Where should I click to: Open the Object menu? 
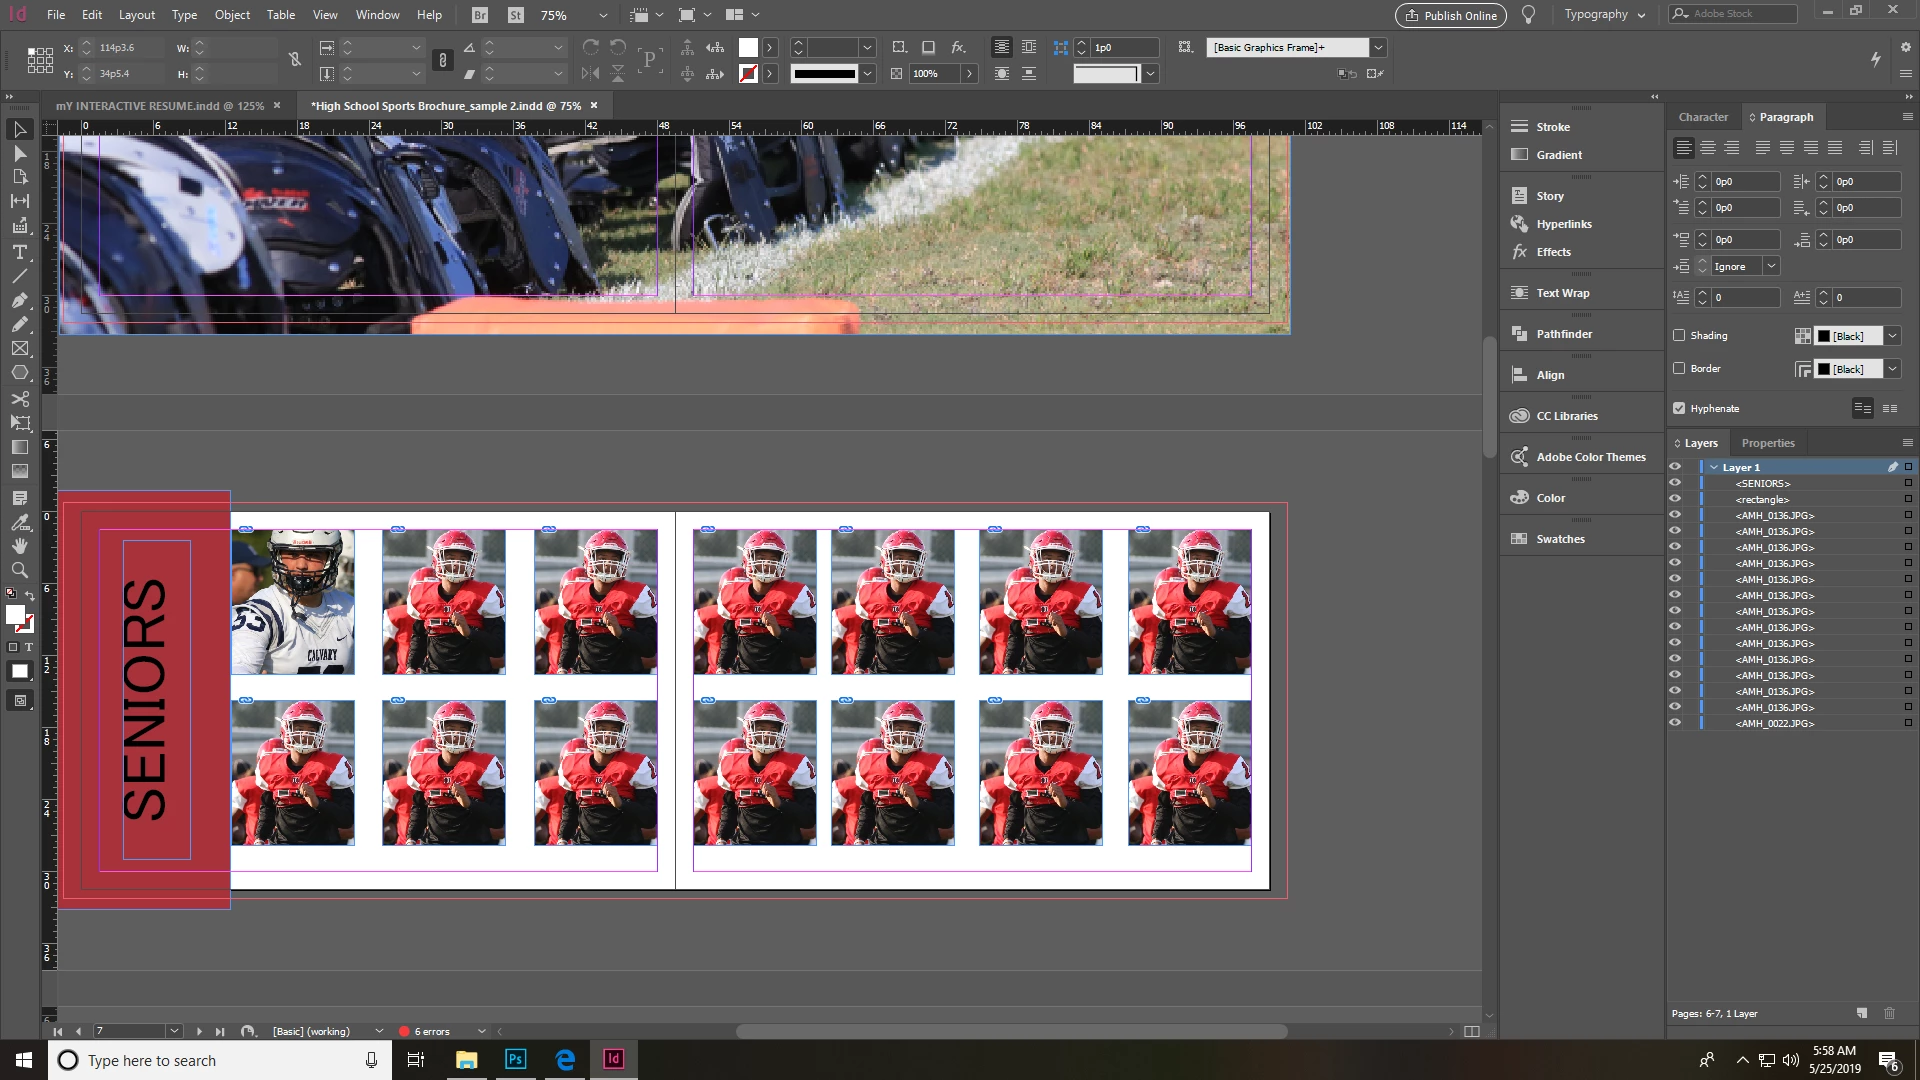[232, 15]
